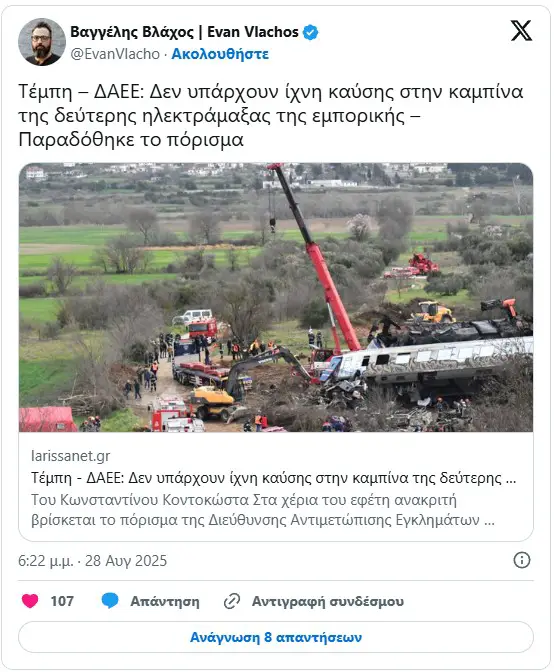Image resolution: width=554 pixels, height=672 pixels.
Task: Open the train crash card image
Action: [x=276, y=297]
